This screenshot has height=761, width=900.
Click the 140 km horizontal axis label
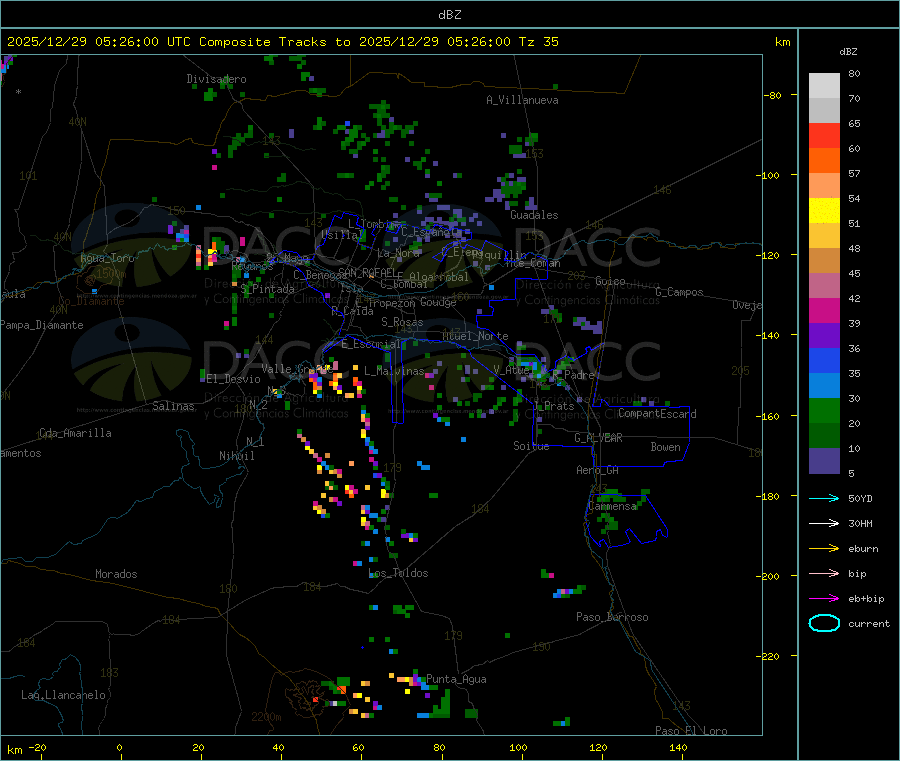click(x=678, y=747)
